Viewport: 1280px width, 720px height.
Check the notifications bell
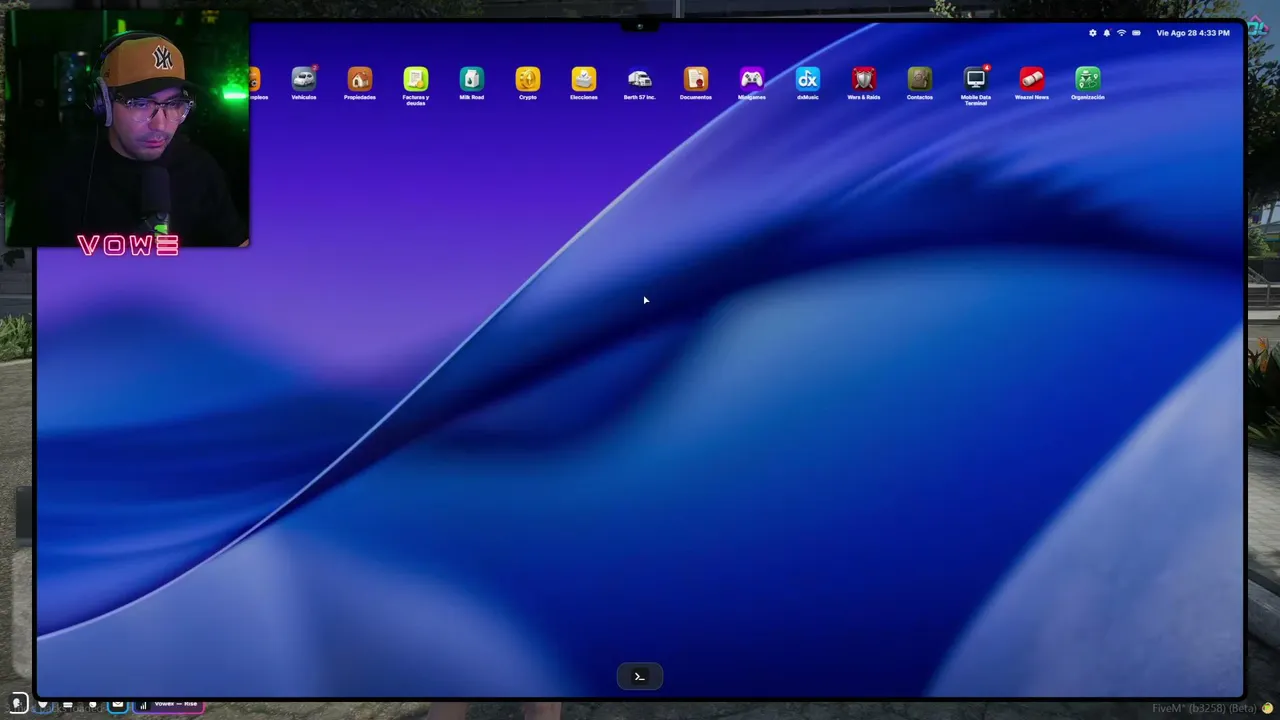click(x=1107, y=33)
